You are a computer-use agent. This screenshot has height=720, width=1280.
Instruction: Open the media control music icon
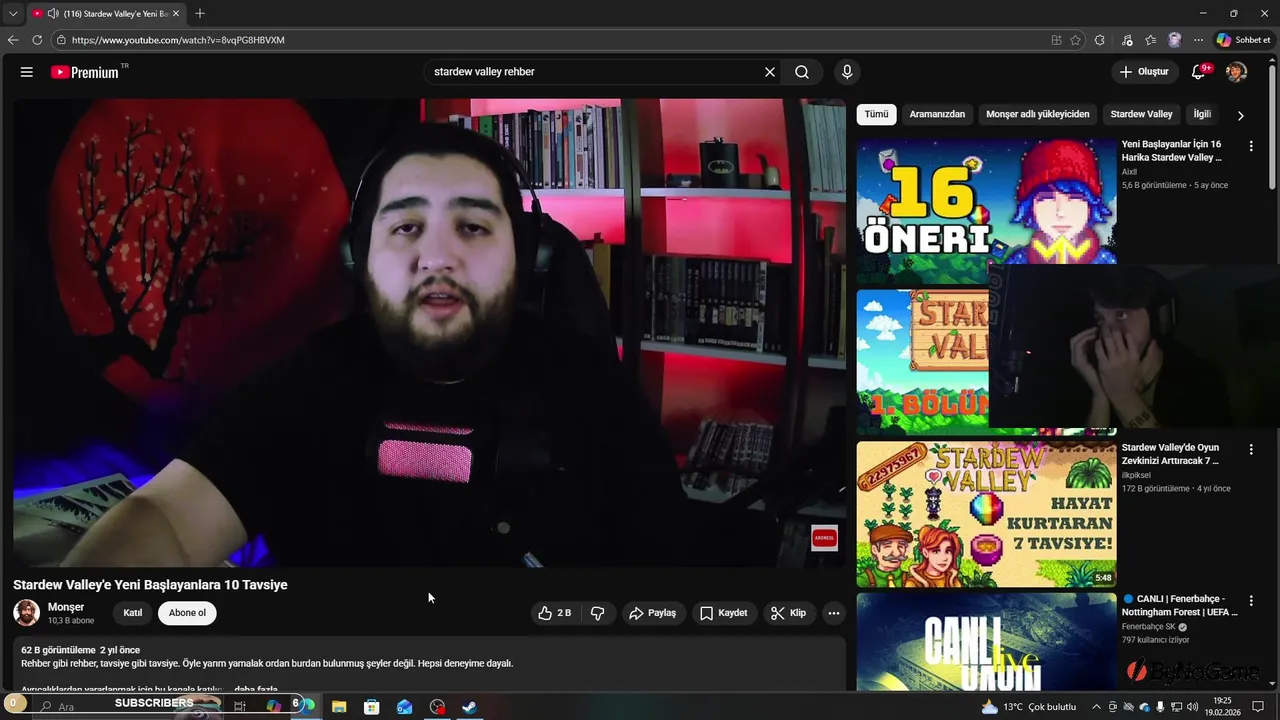[1127, 40]
